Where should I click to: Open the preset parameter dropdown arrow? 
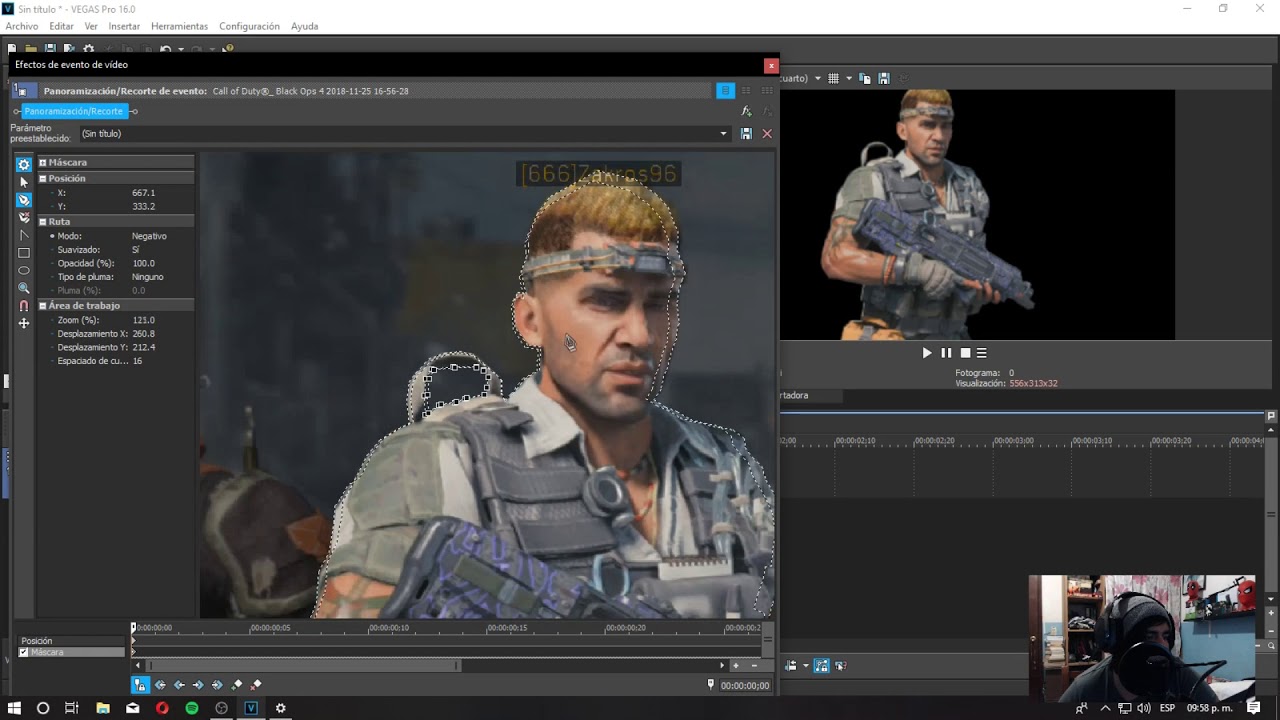(724, 133)
